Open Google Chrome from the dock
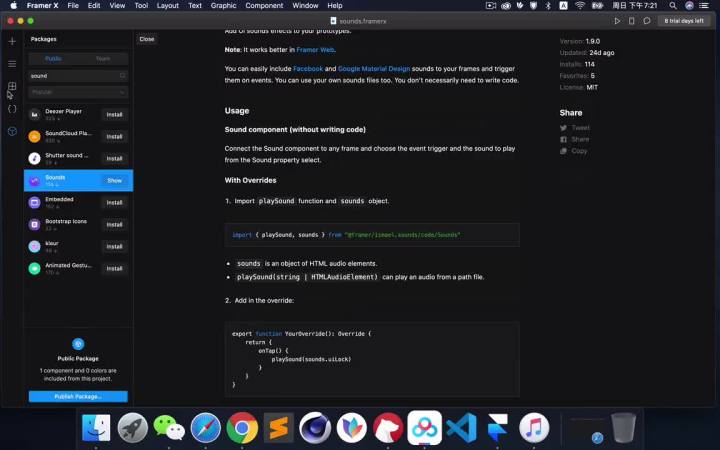This screenshot has width=720, height=450. pyautogui.click(x=242, y=428)
